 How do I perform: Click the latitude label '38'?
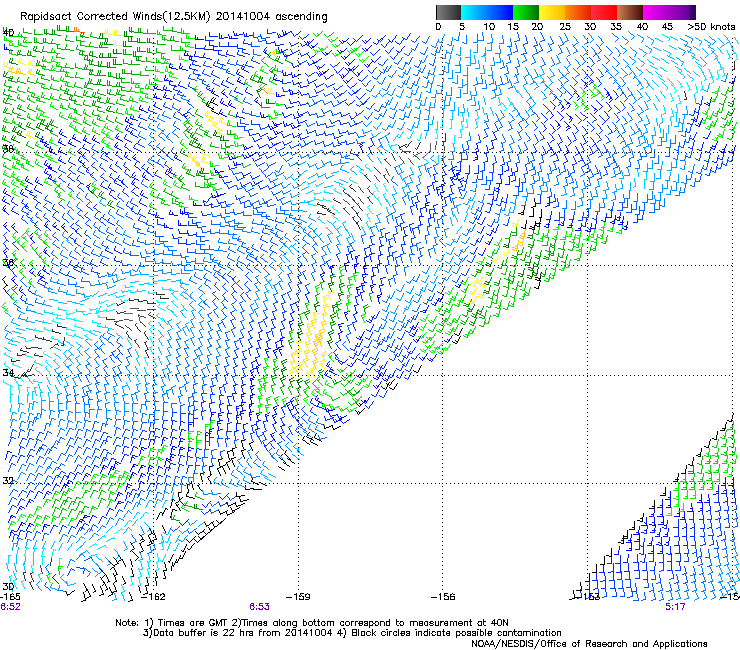click(x=8, y=149)
